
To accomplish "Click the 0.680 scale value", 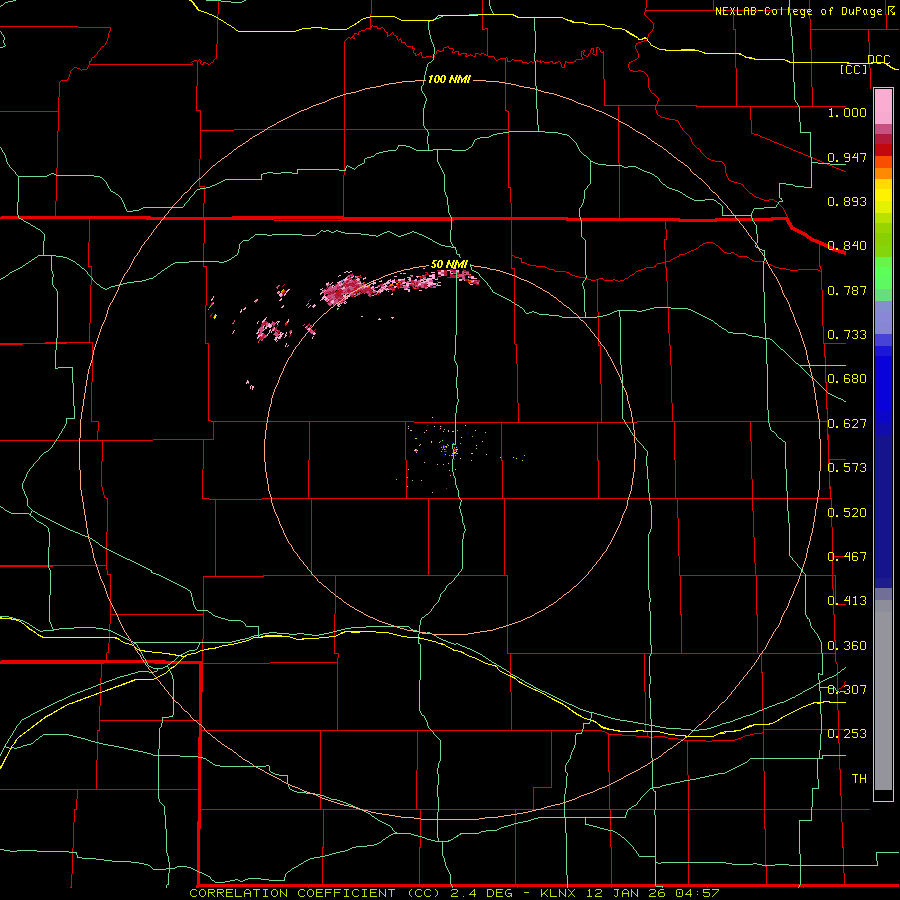I will click(847, 379).
